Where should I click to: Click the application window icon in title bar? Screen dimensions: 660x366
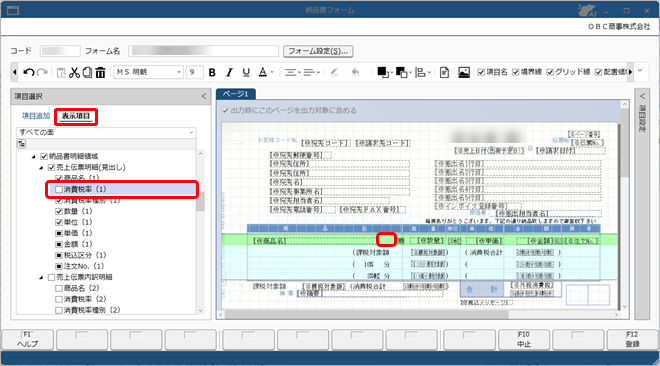[x=13, y=10]
